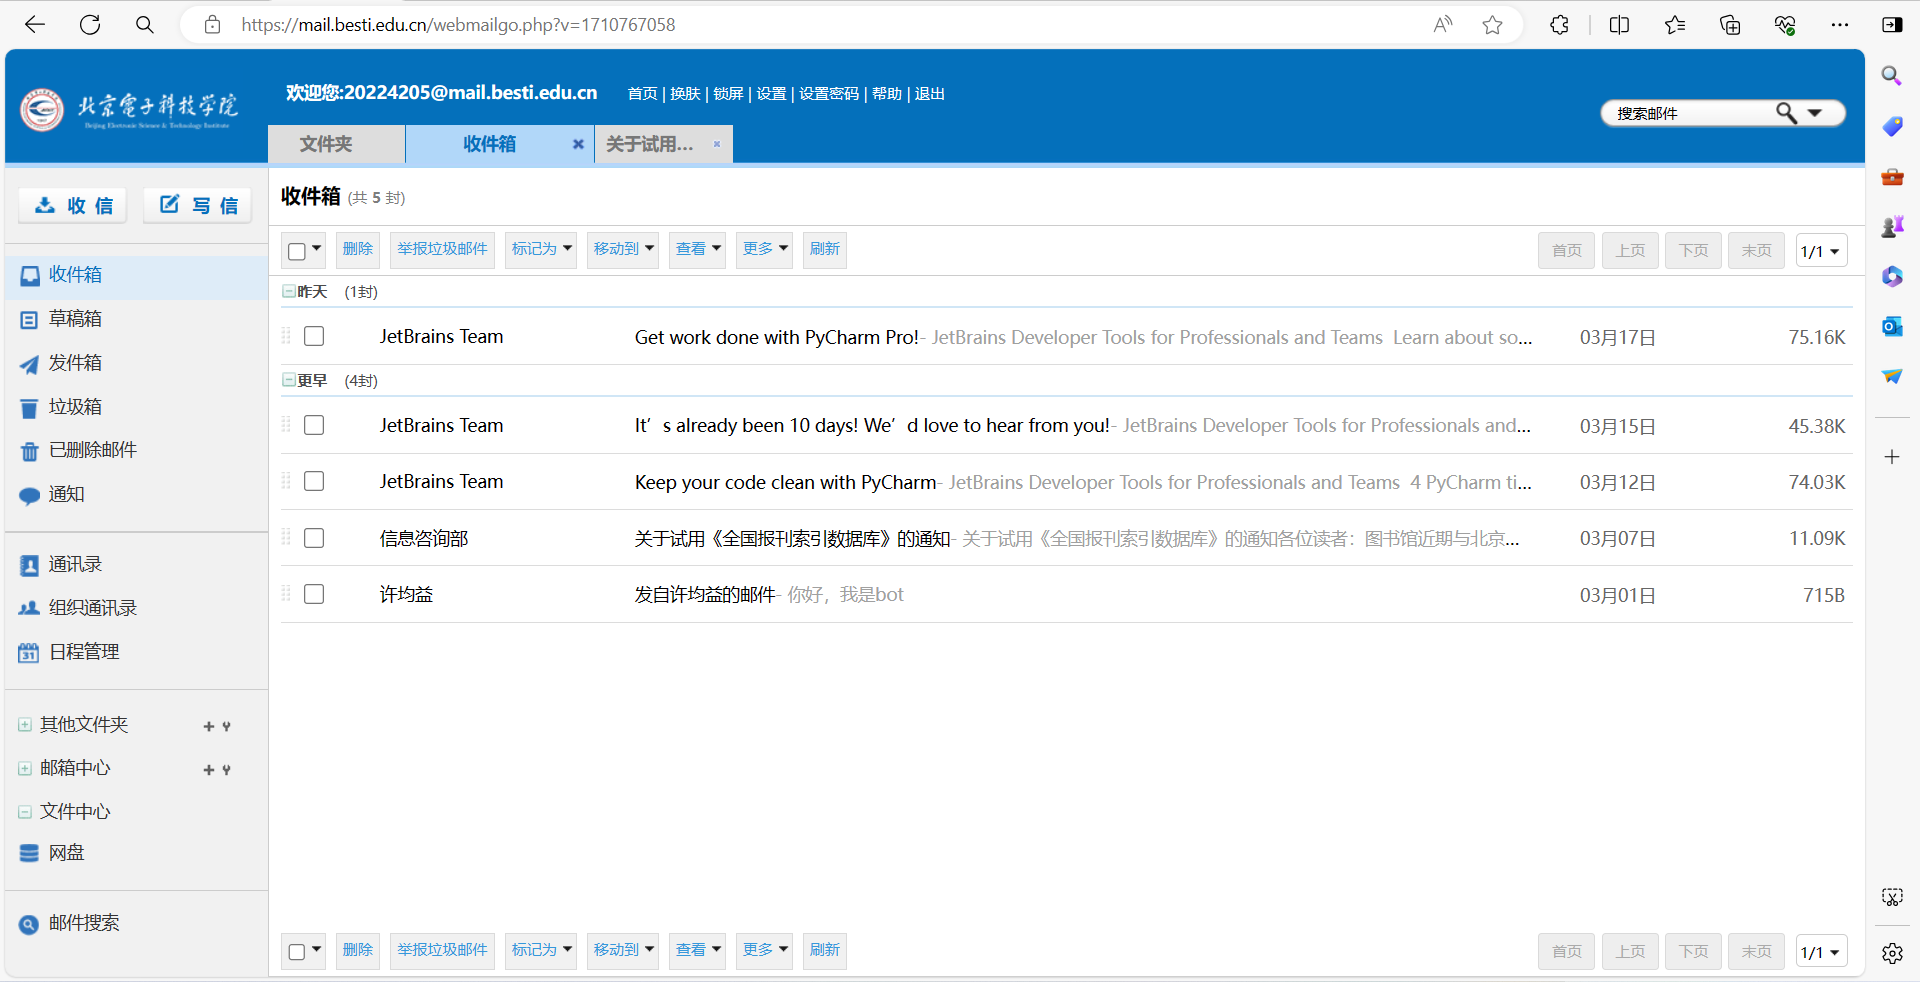This screenshot has width=1920, height=982.
Task: Tick the checkbox for 信息咨询部 email
Action: (314, 538)
